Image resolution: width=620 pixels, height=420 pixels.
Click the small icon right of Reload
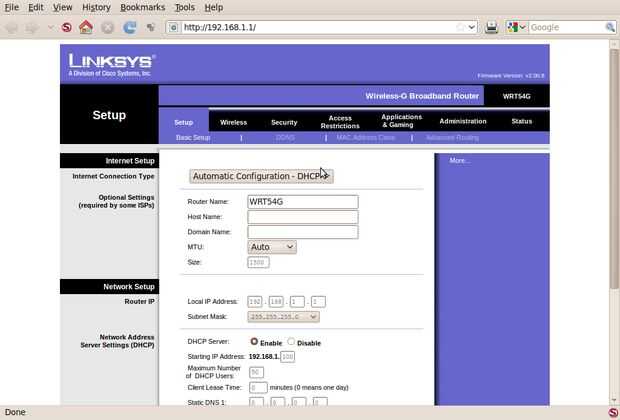(x=151, y=27)
